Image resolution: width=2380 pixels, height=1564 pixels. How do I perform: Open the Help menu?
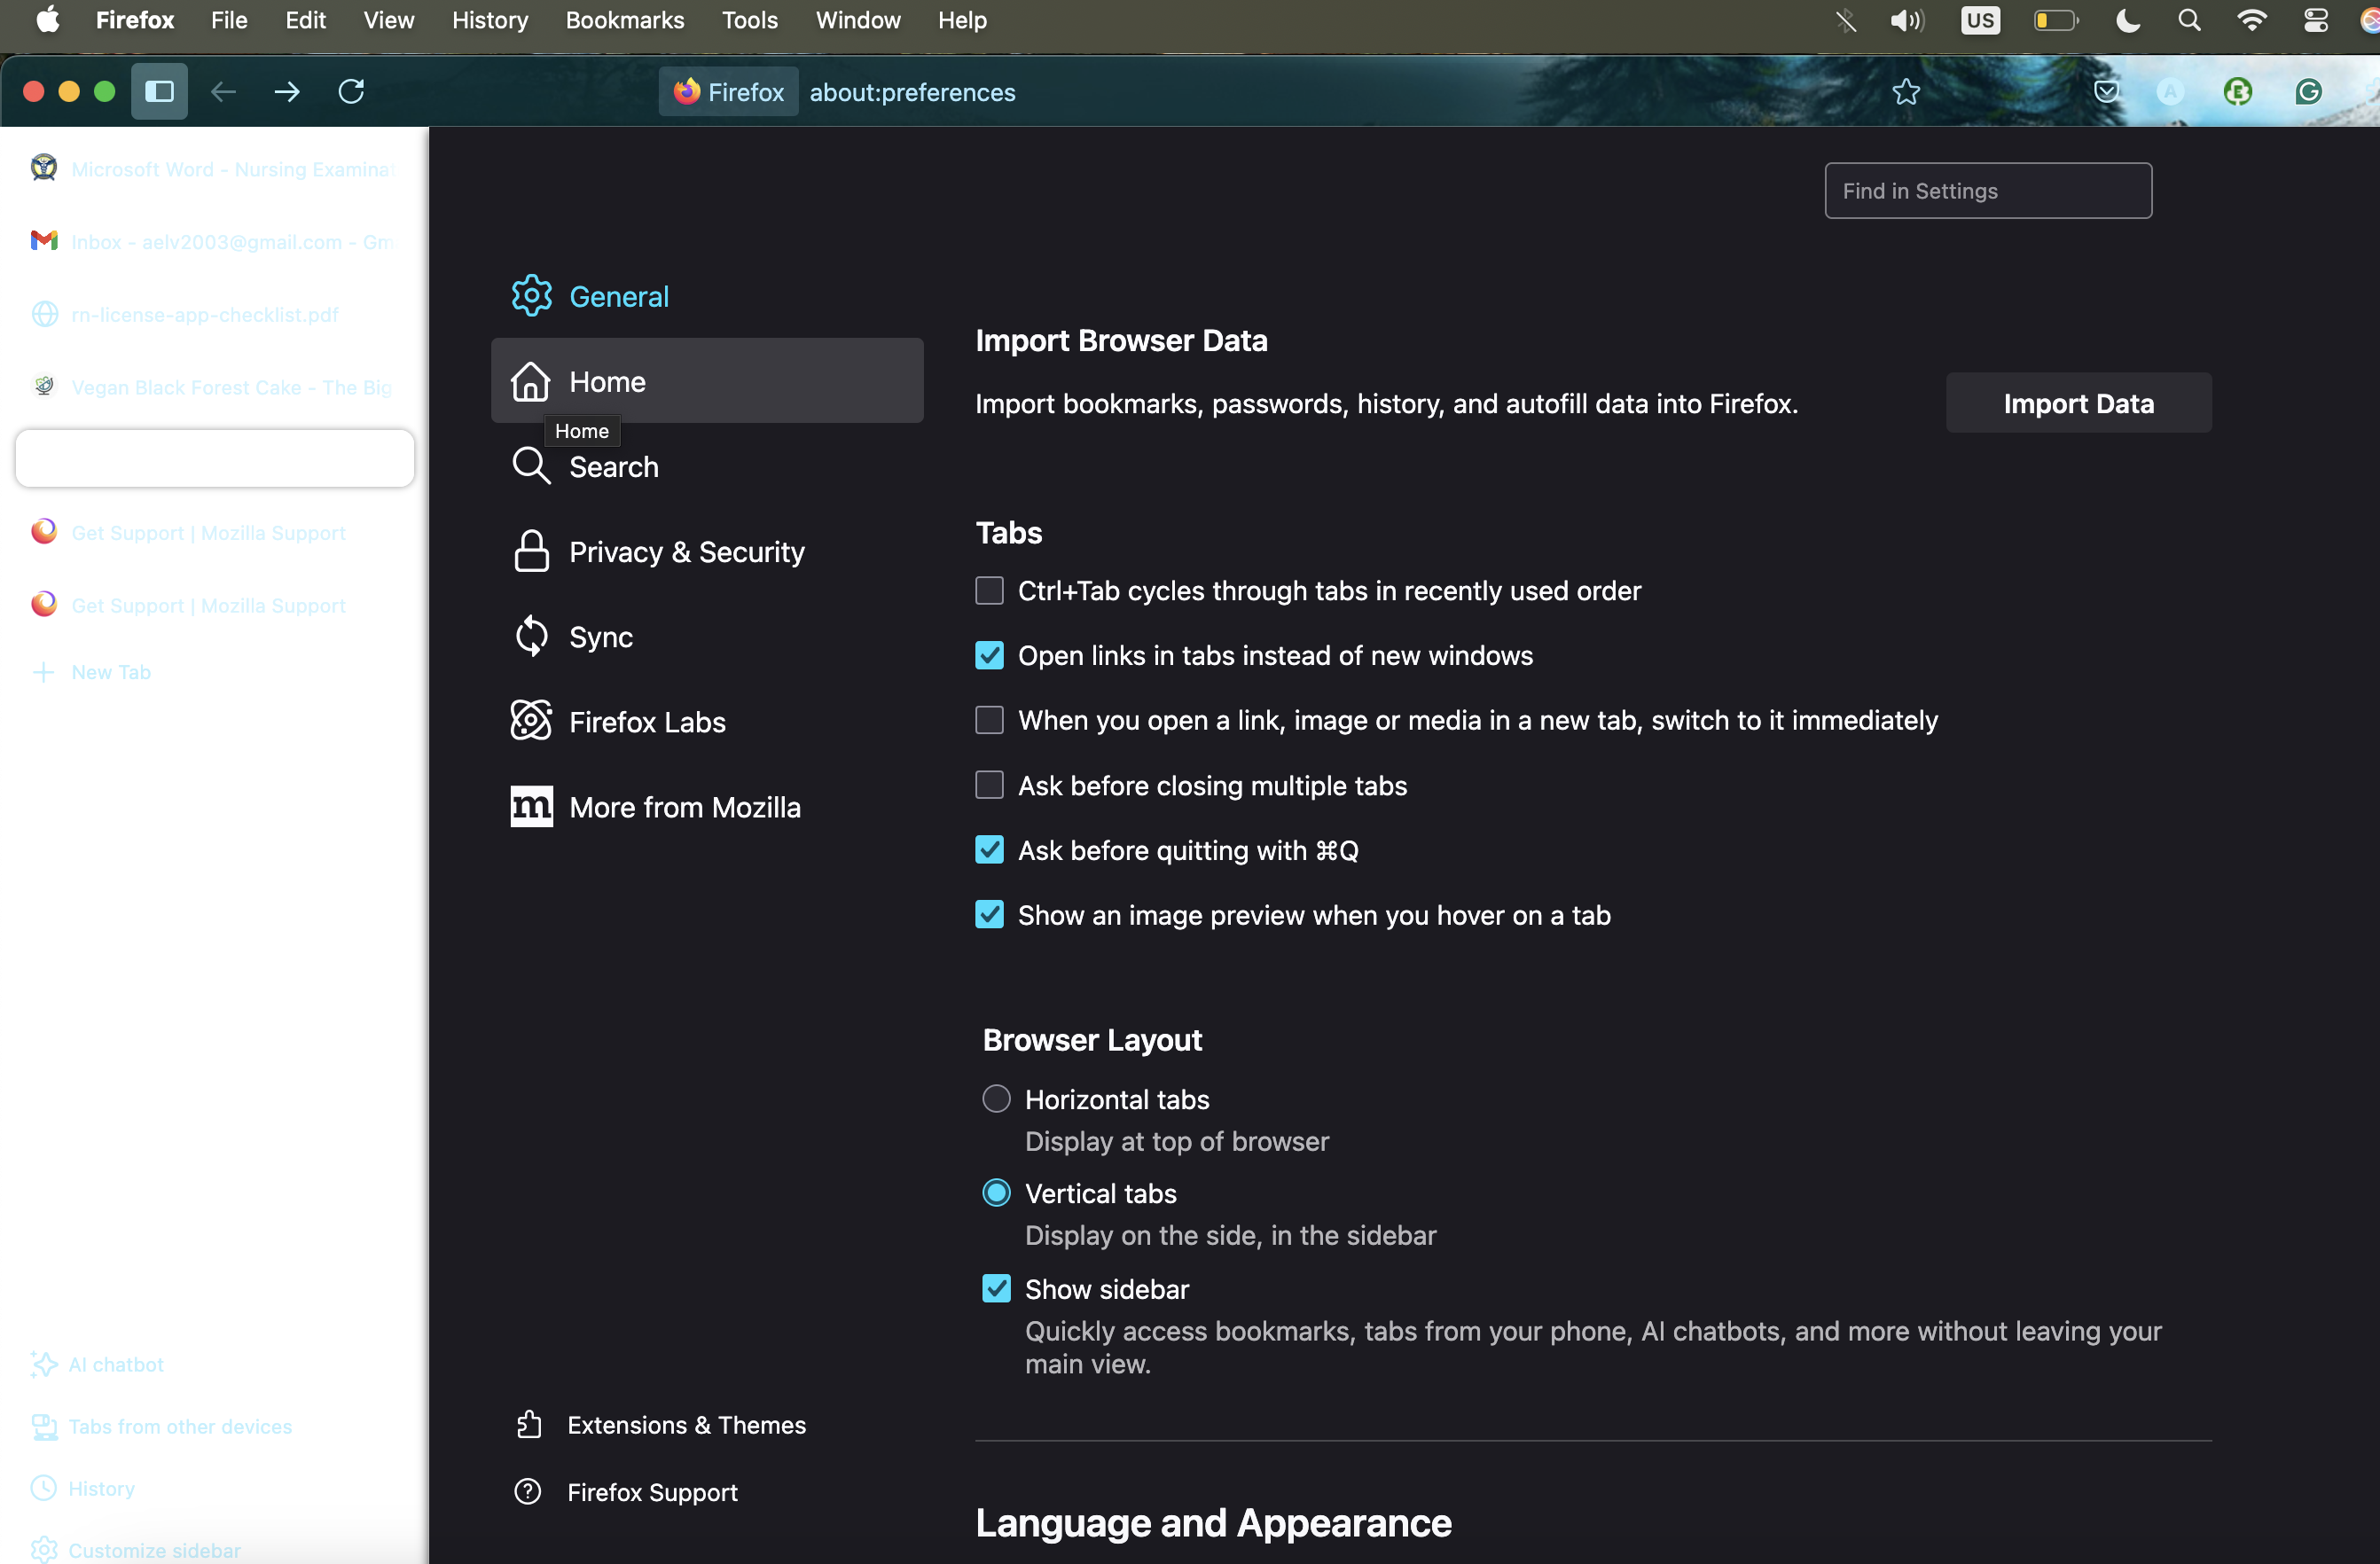962,20
